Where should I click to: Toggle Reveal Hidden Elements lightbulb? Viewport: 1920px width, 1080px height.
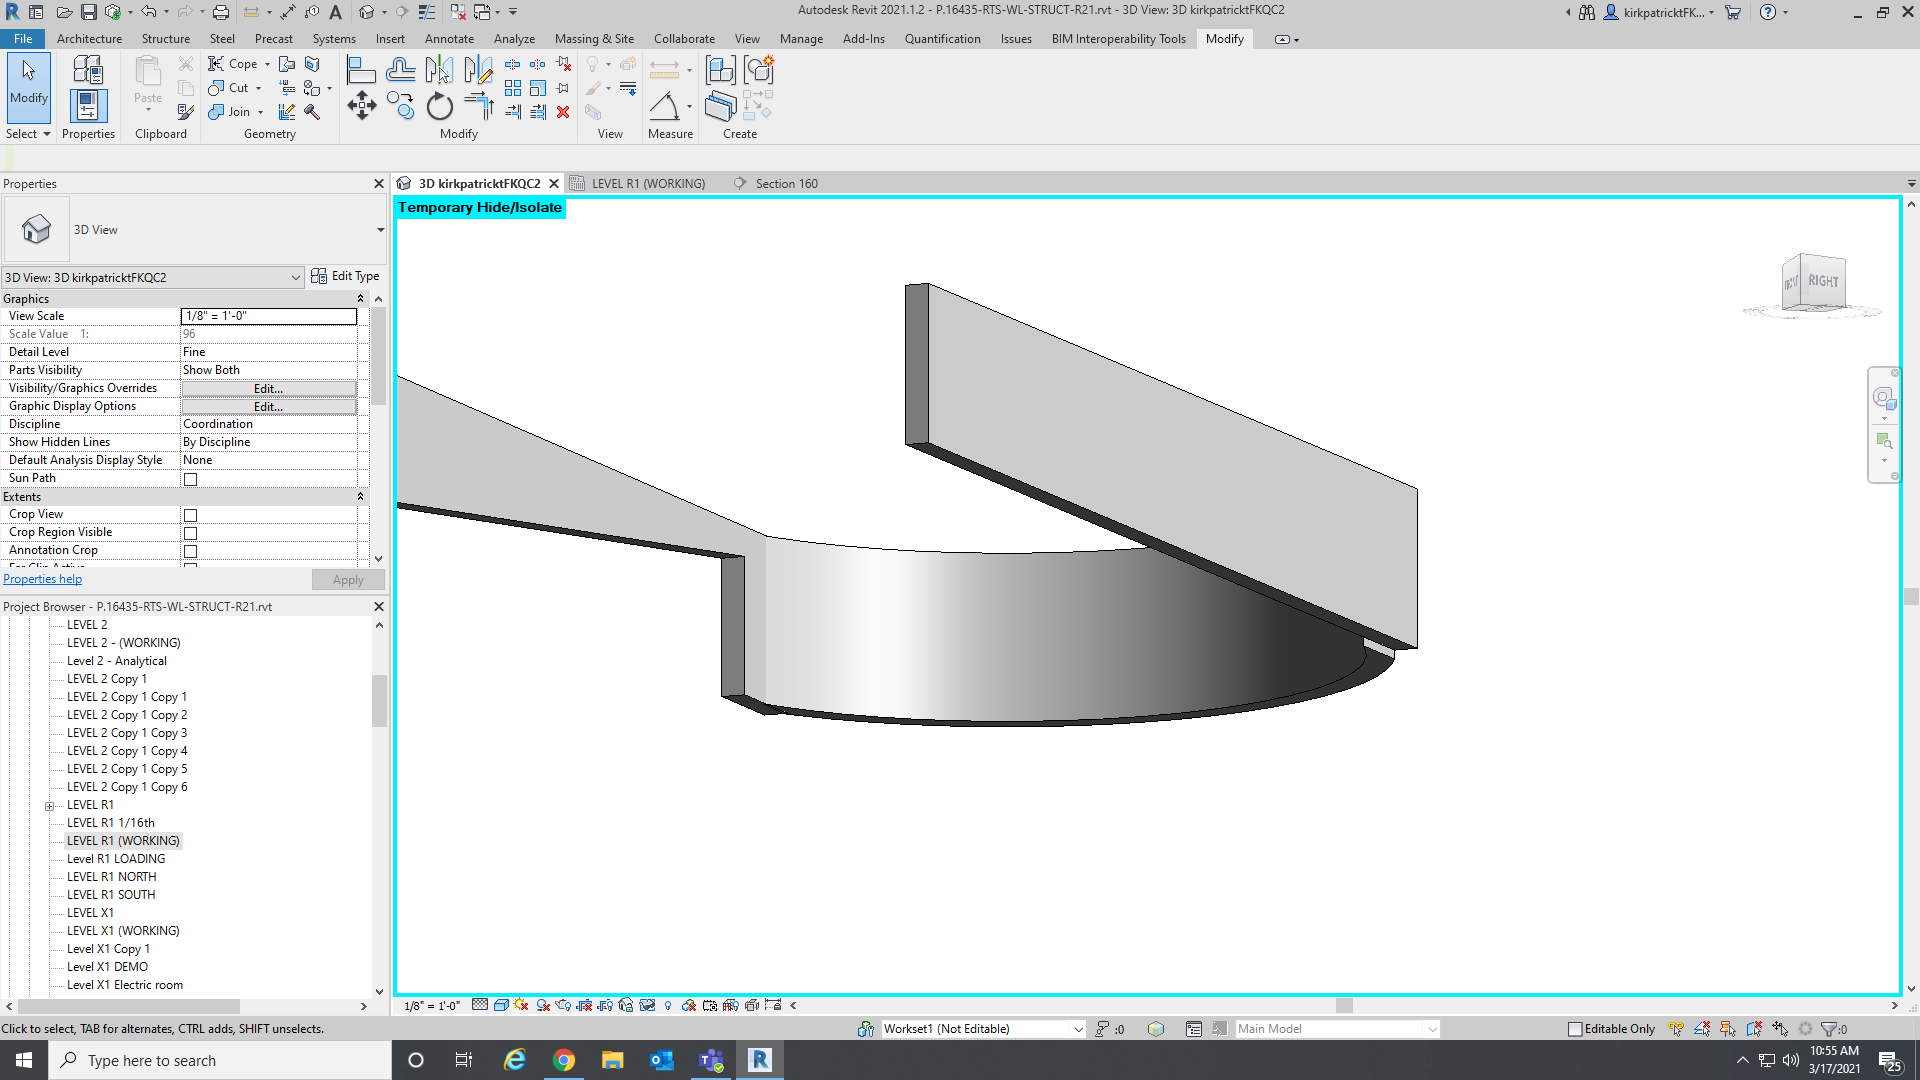pos(668,1005)
